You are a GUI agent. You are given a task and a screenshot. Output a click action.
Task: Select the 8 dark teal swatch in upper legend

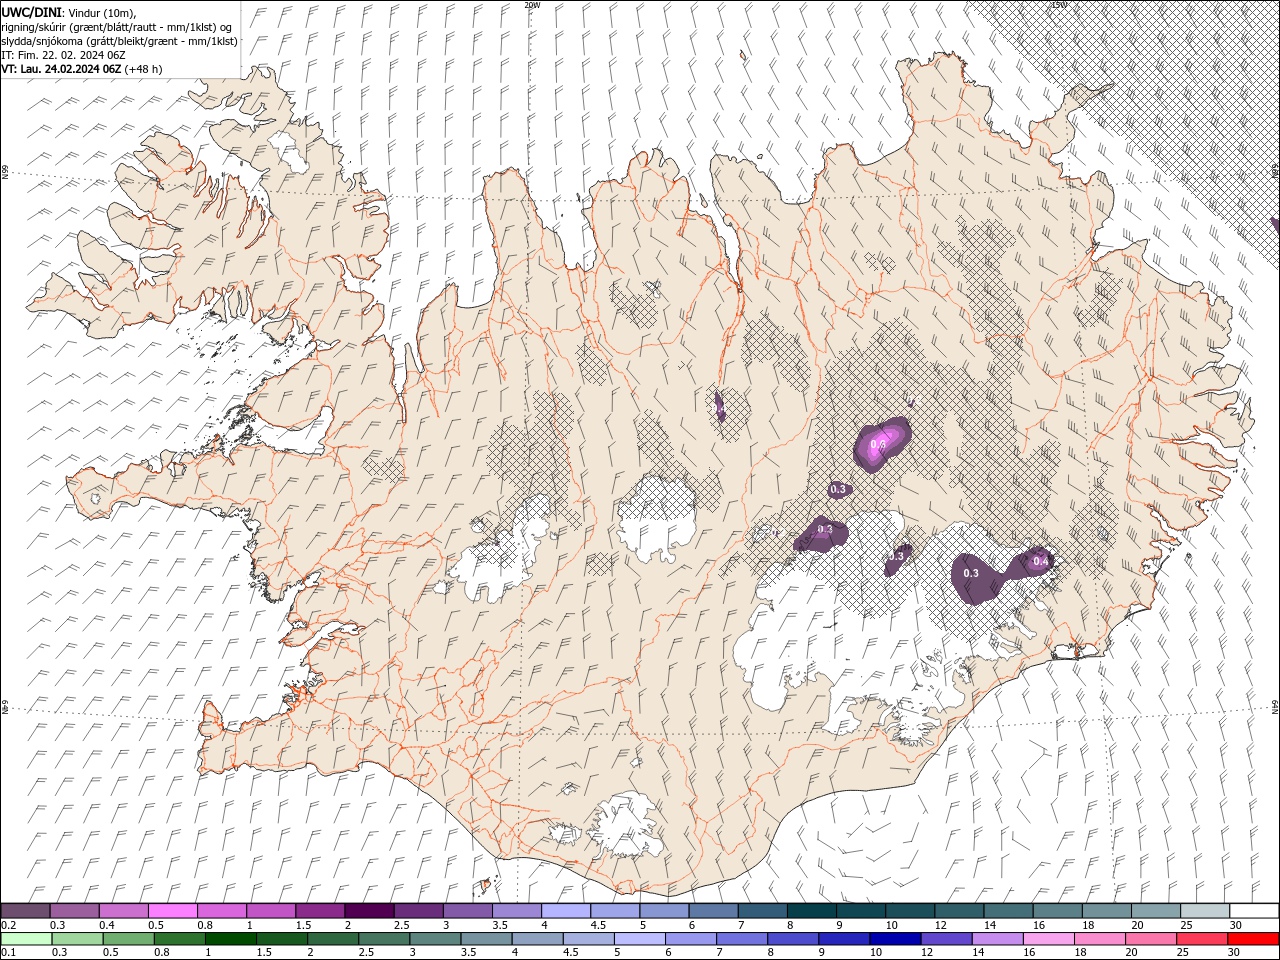(x=811, y=911)
